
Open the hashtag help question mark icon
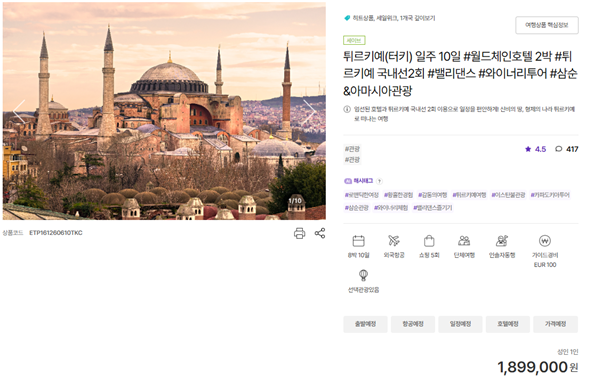[x=379, y=181]
